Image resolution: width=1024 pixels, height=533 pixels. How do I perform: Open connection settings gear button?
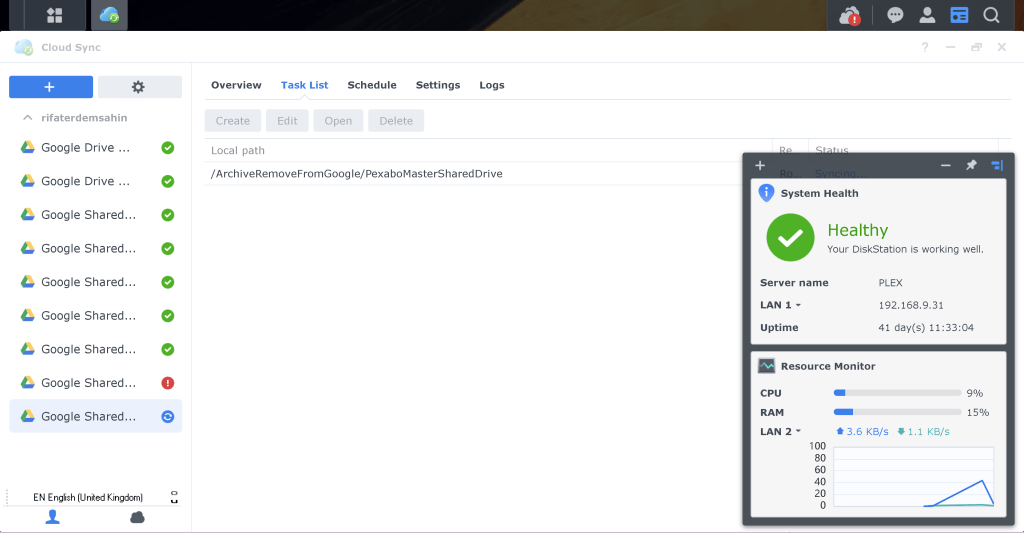[x=140, y=87]
